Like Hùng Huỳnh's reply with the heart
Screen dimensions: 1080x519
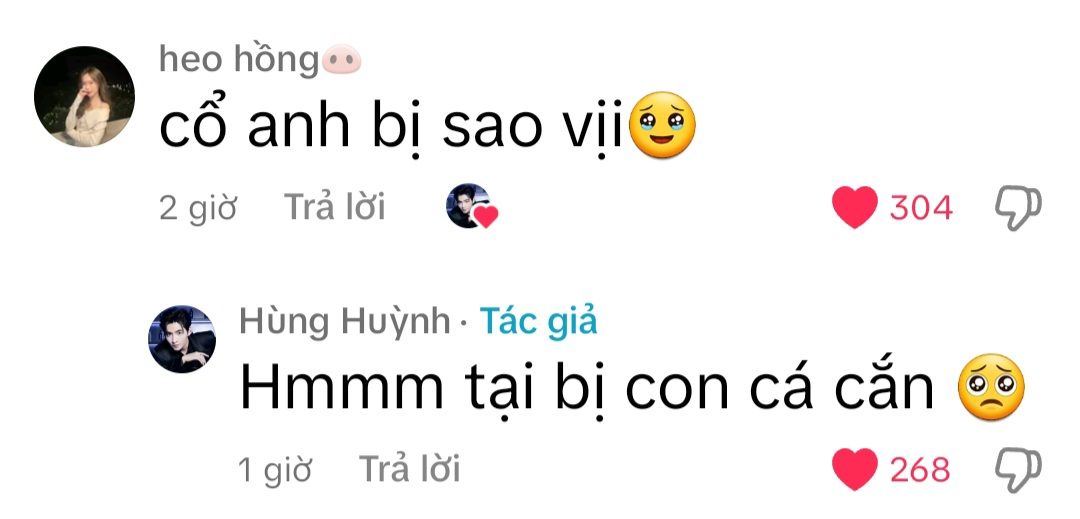855,469
